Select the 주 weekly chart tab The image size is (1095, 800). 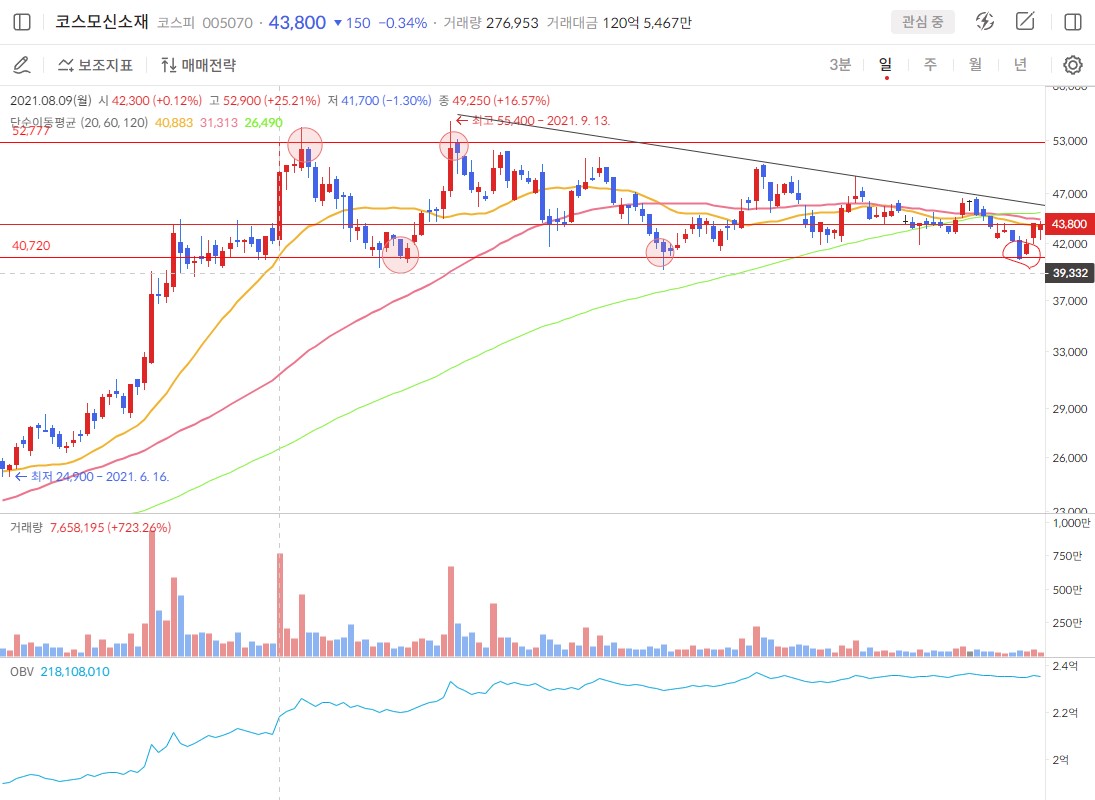pos(930,65)
